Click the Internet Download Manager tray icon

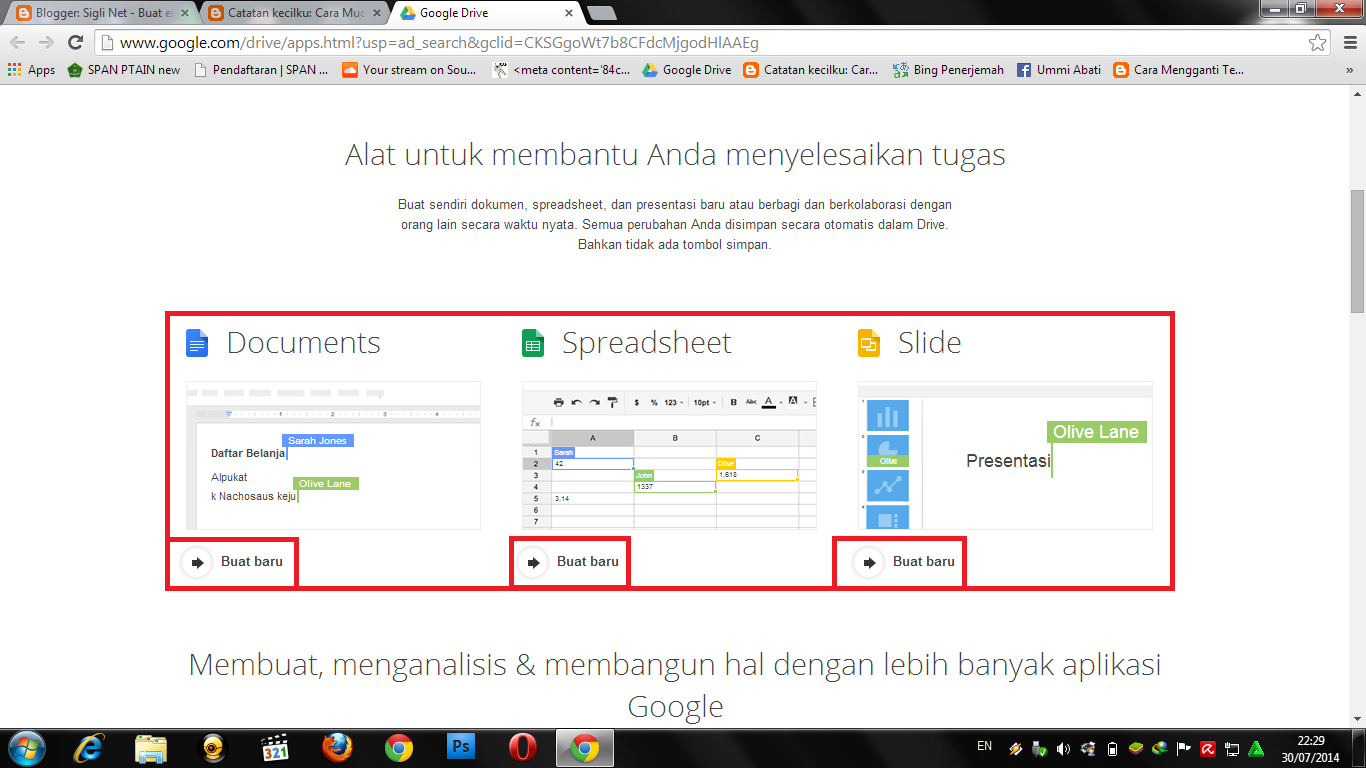pos(1159,748)
